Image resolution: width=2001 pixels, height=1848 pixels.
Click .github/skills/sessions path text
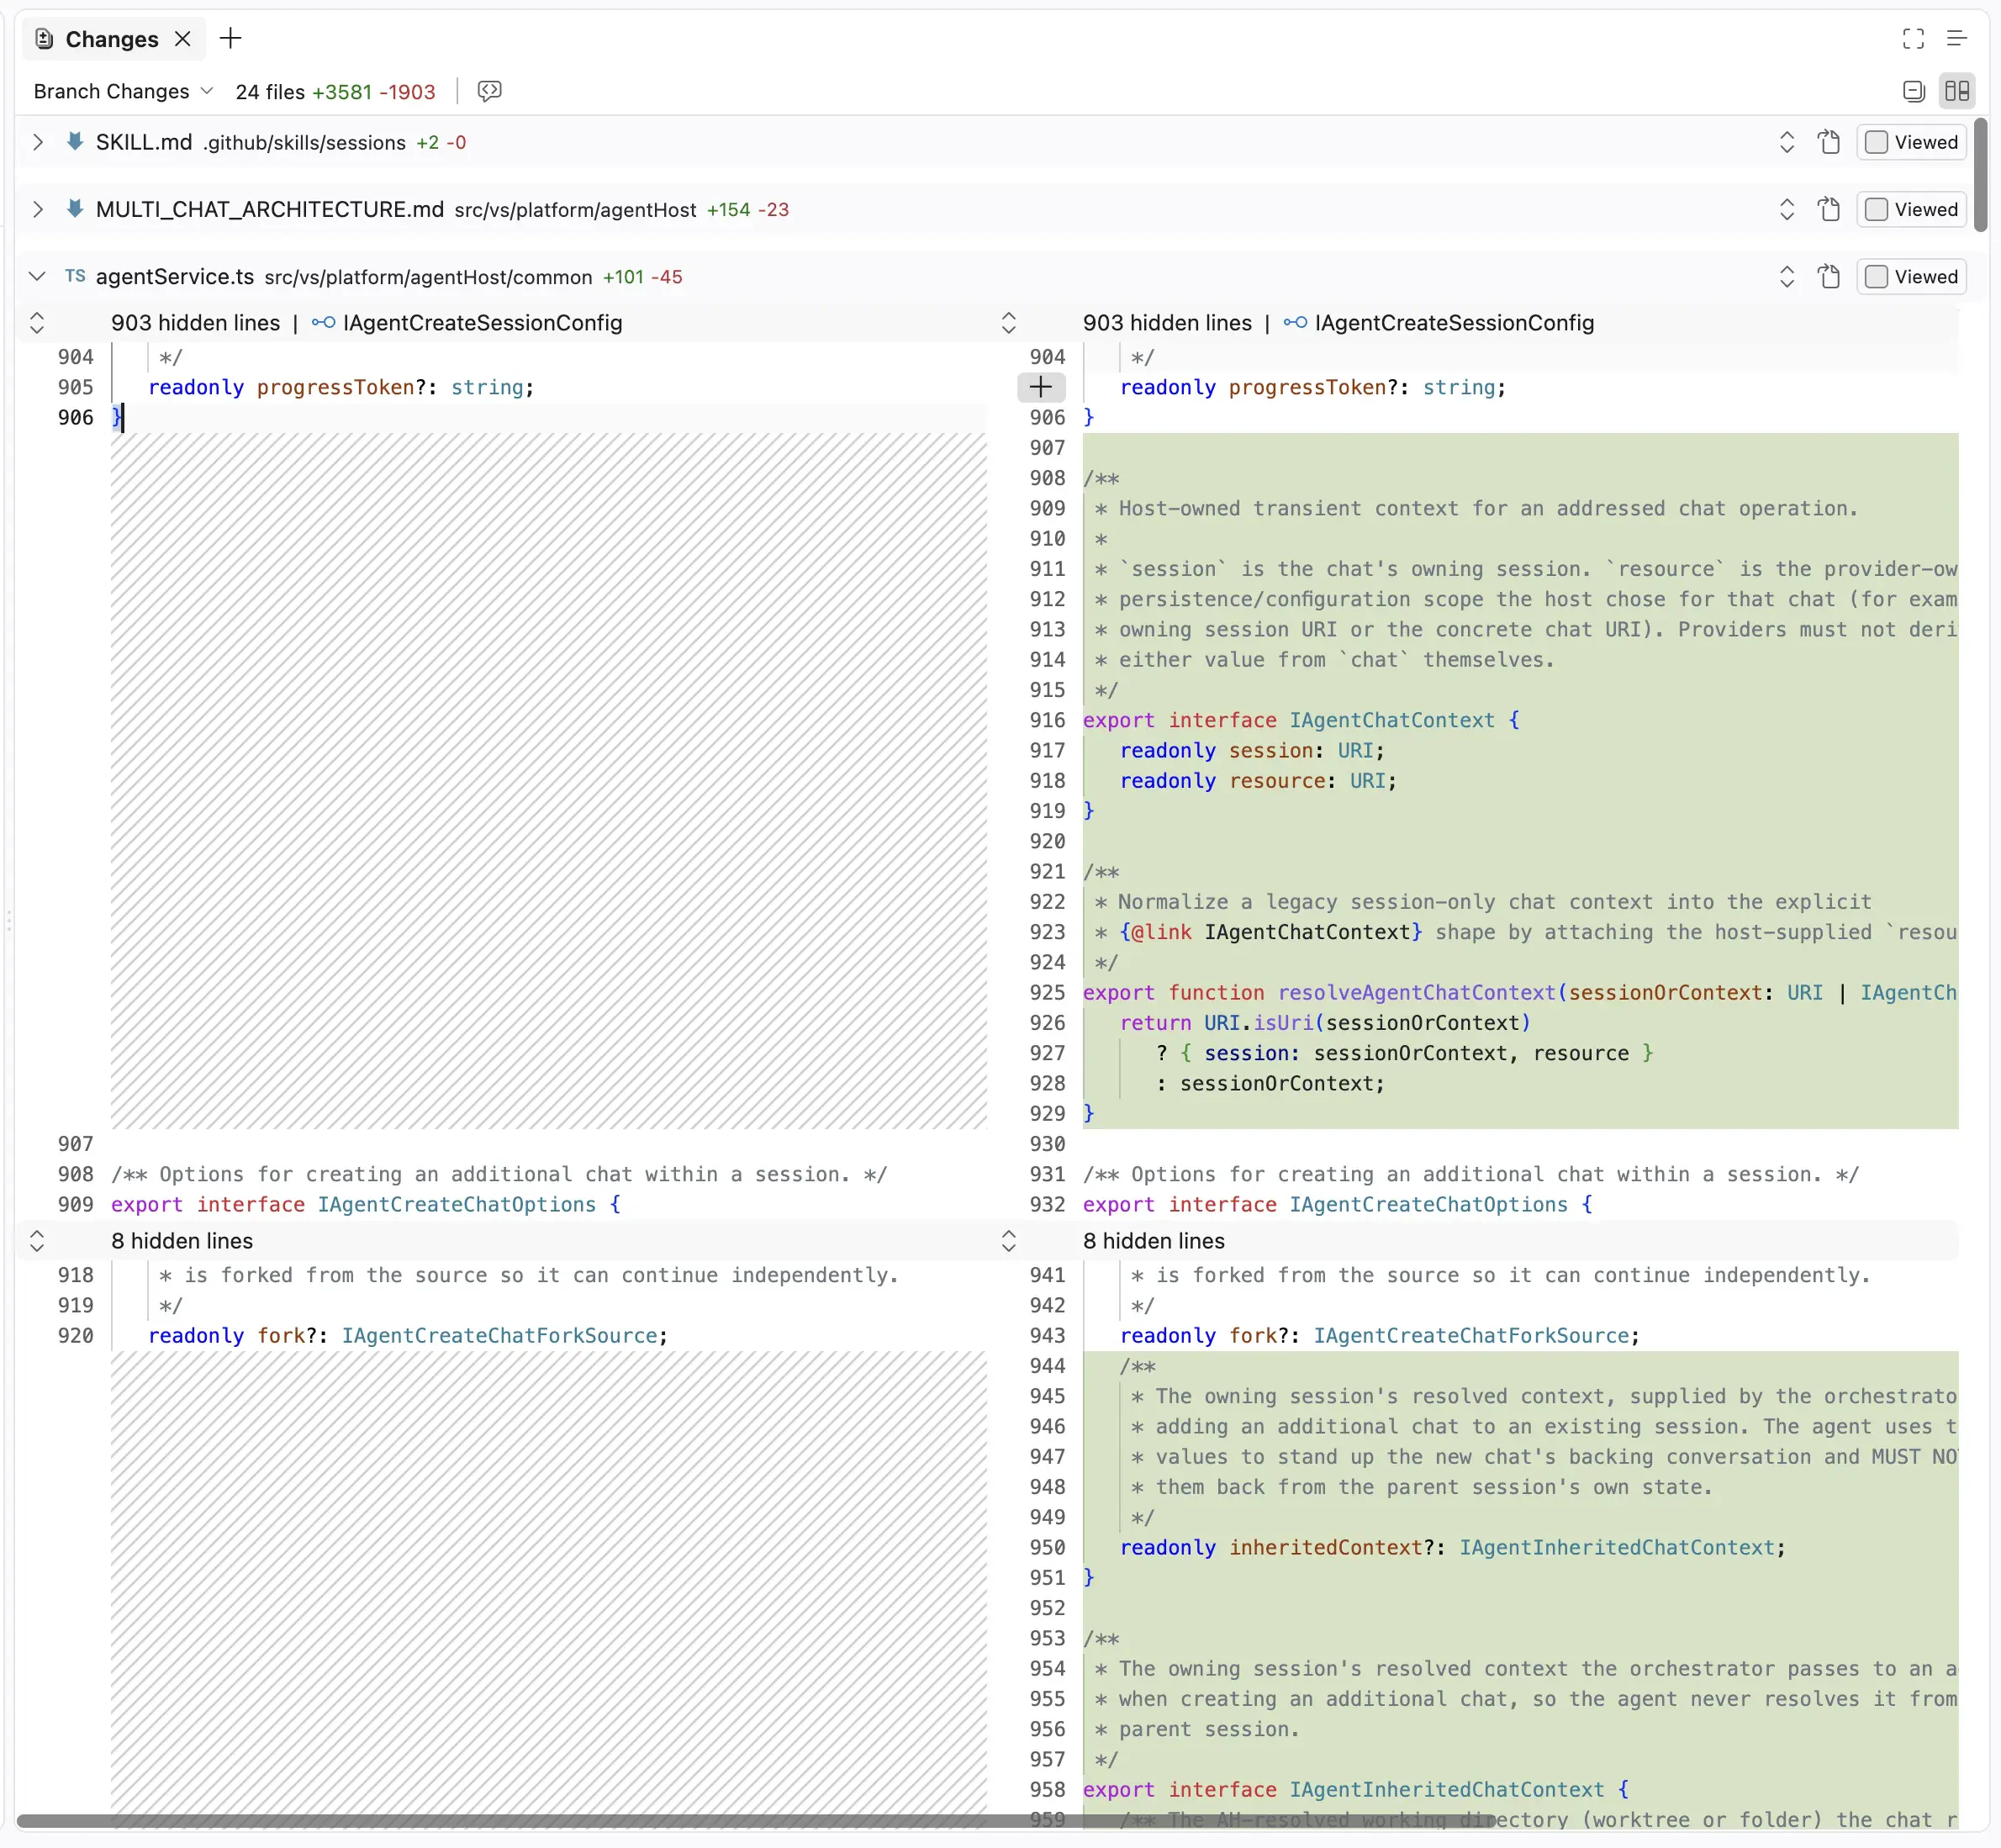[304, 143]
